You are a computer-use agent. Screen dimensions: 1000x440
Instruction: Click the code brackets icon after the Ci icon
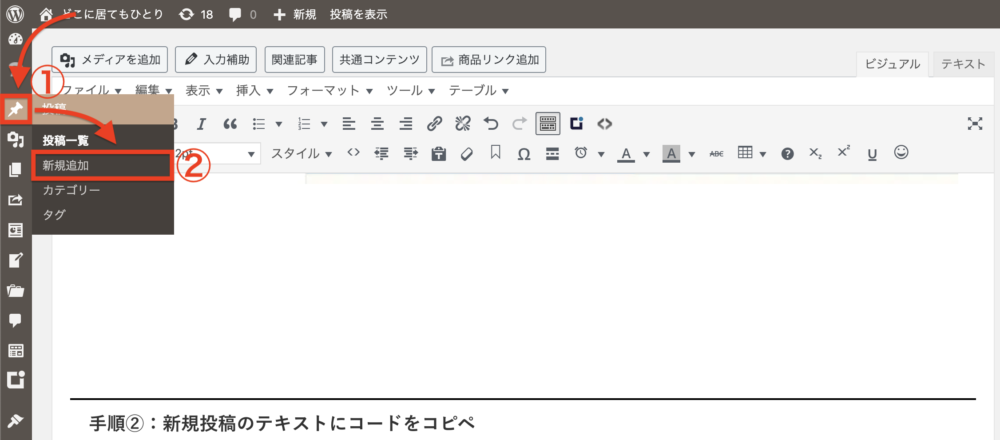[605, 124]
